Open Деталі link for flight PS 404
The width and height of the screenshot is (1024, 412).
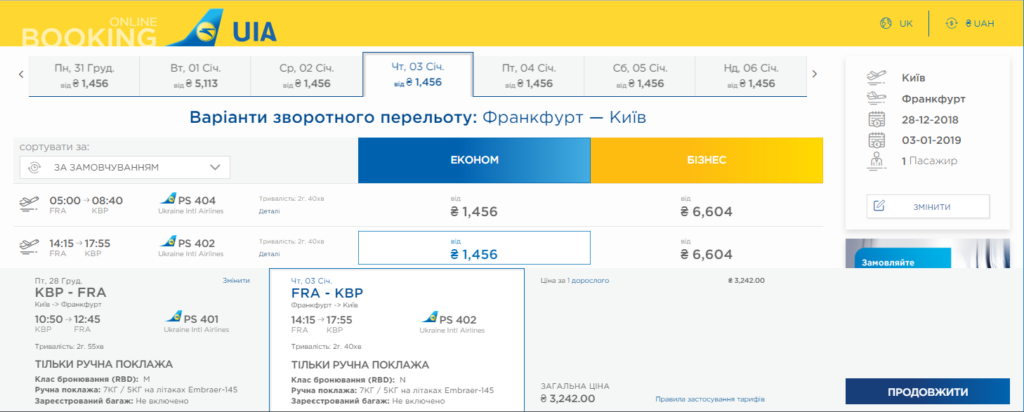pos(269,212)
